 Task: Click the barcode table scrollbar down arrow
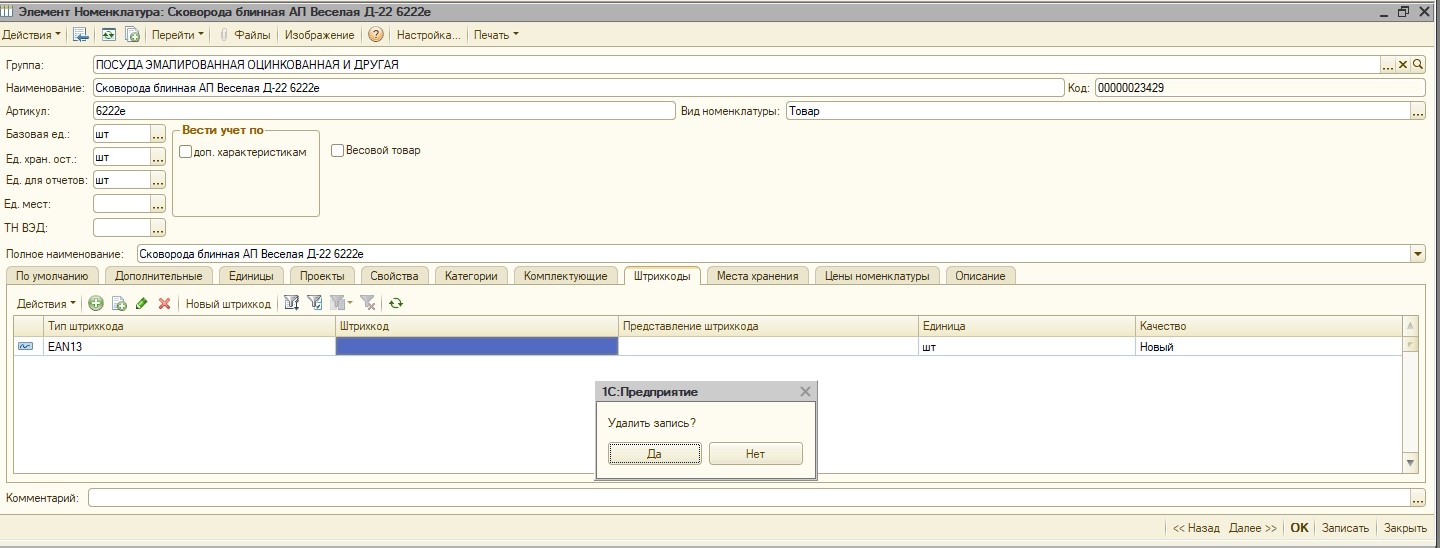1410,462
